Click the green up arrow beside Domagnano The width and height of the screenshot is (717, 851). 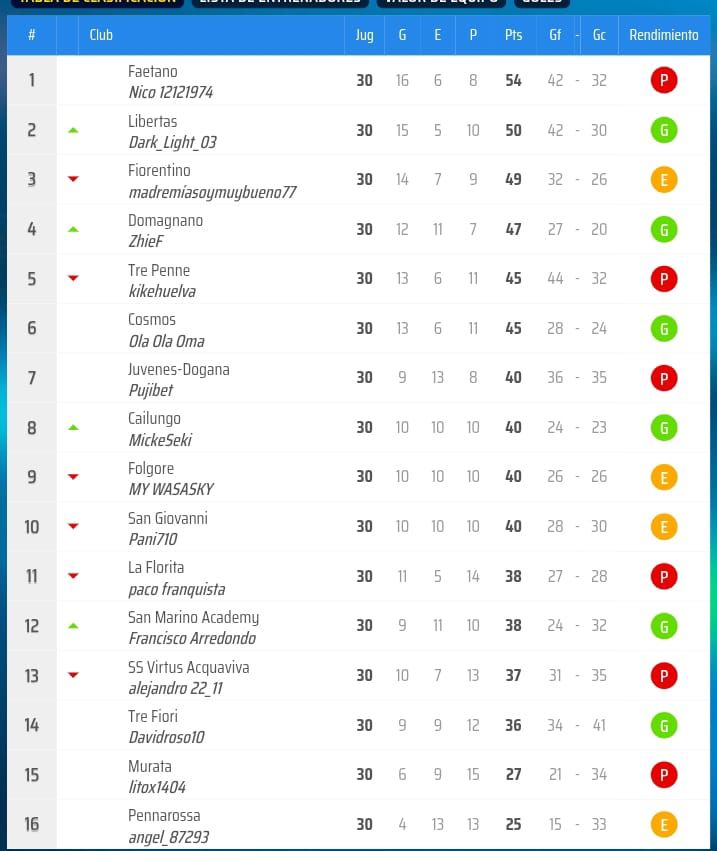pyautogui.click(x=72, y=229)
